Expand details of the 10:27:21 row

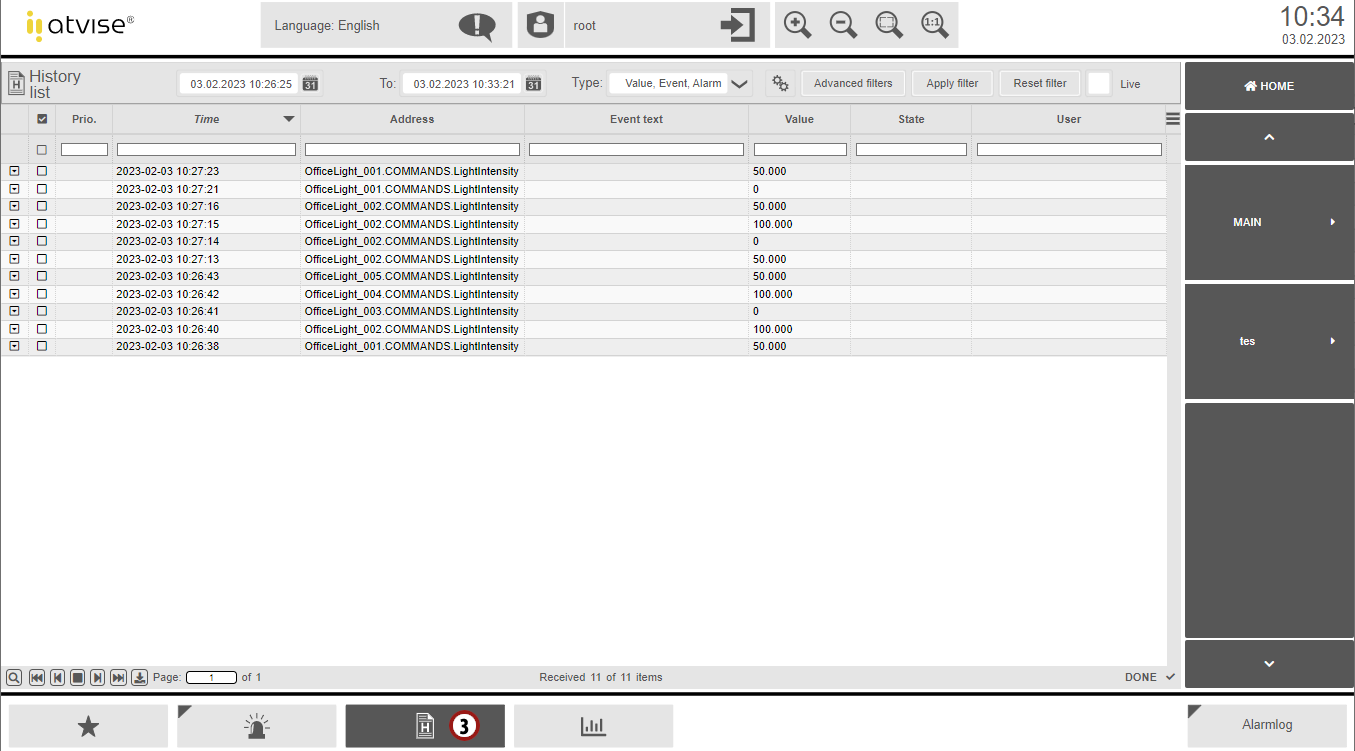tap(14, 189)
